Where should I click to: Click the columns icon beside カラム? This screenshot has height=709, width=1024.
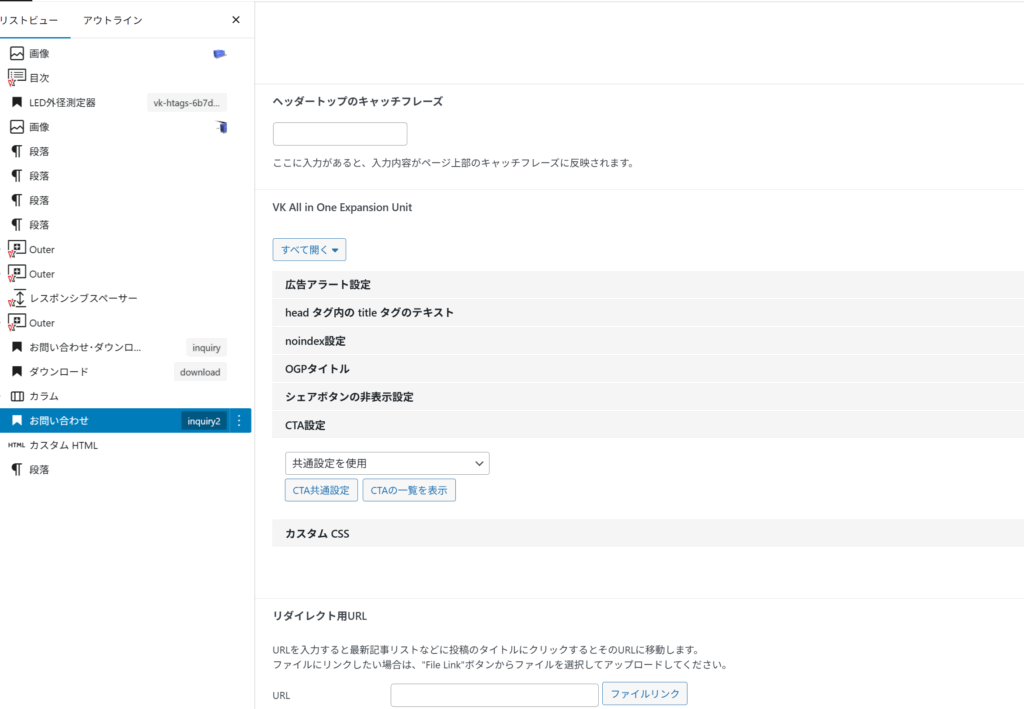[18, 396]
